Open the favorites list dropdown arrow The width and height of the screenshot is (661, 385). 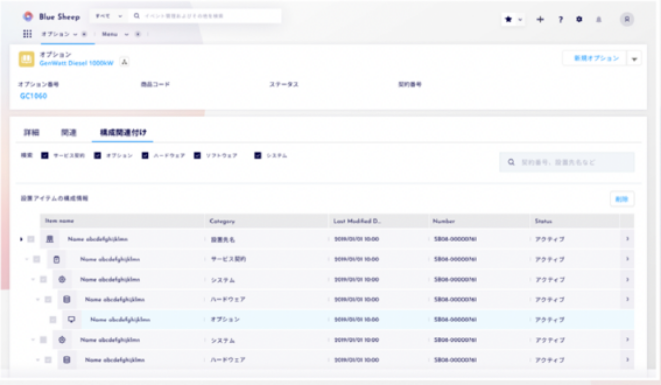coord(520,19)
